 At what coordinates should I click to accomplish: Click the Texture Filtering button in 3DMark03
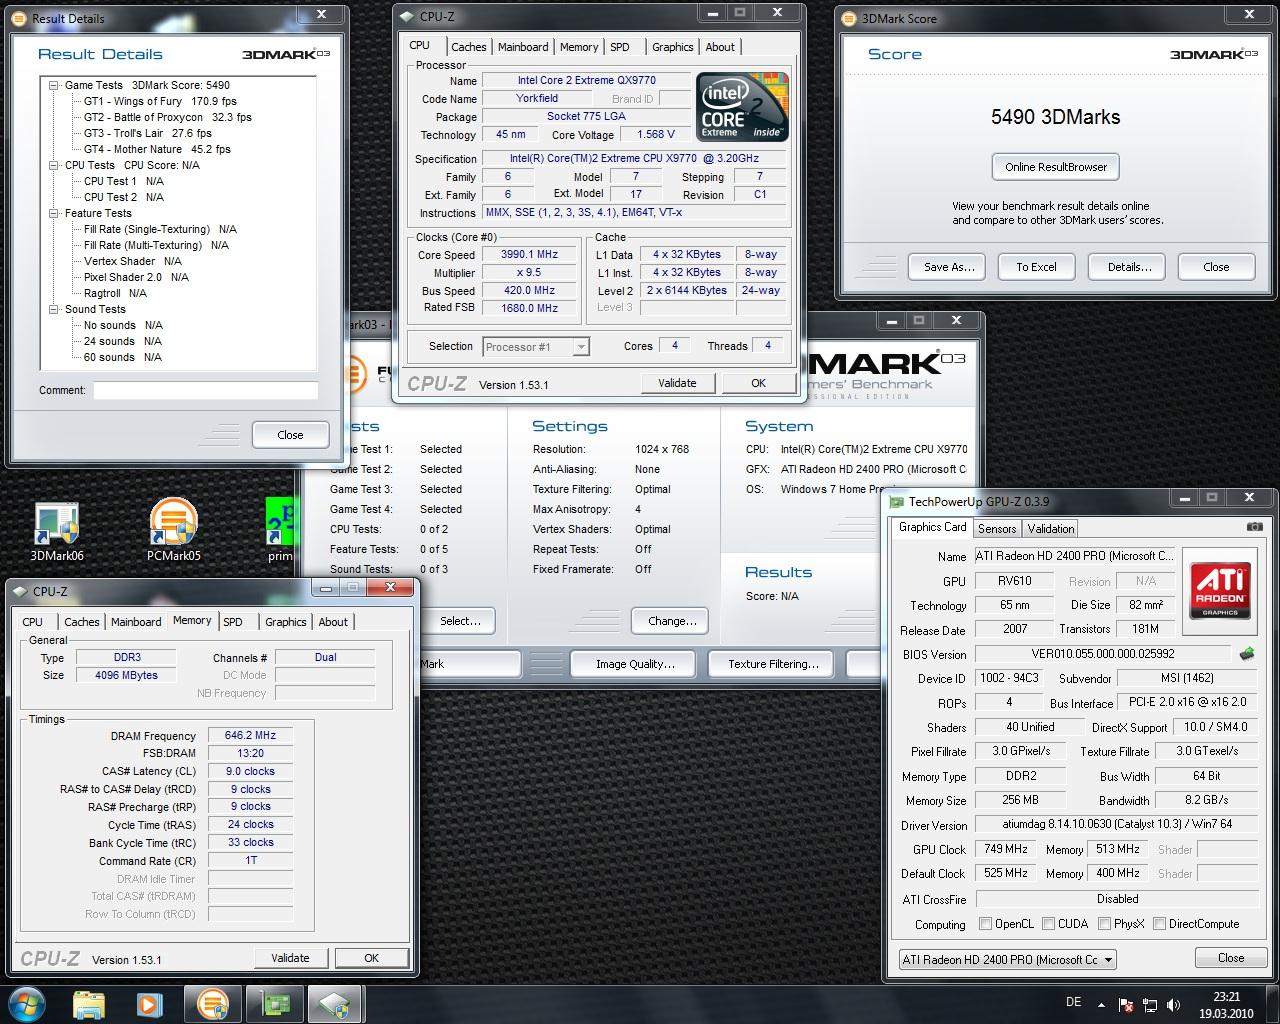[773, 664]
